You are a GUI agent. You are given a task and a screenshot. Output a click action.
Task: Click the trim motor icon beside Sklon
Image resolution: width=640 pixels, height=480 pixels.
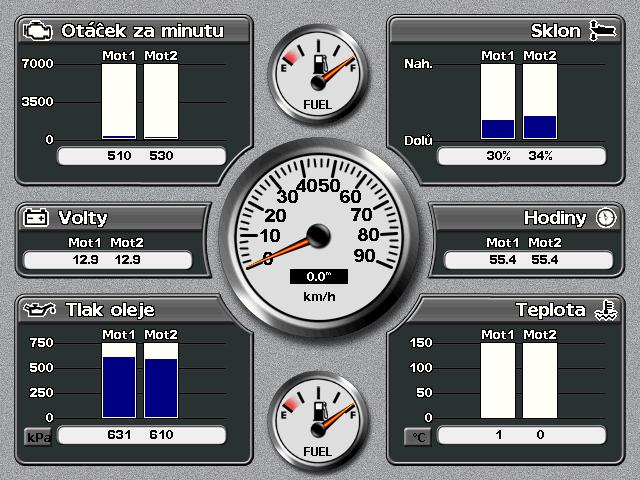[x=601, y=31]
